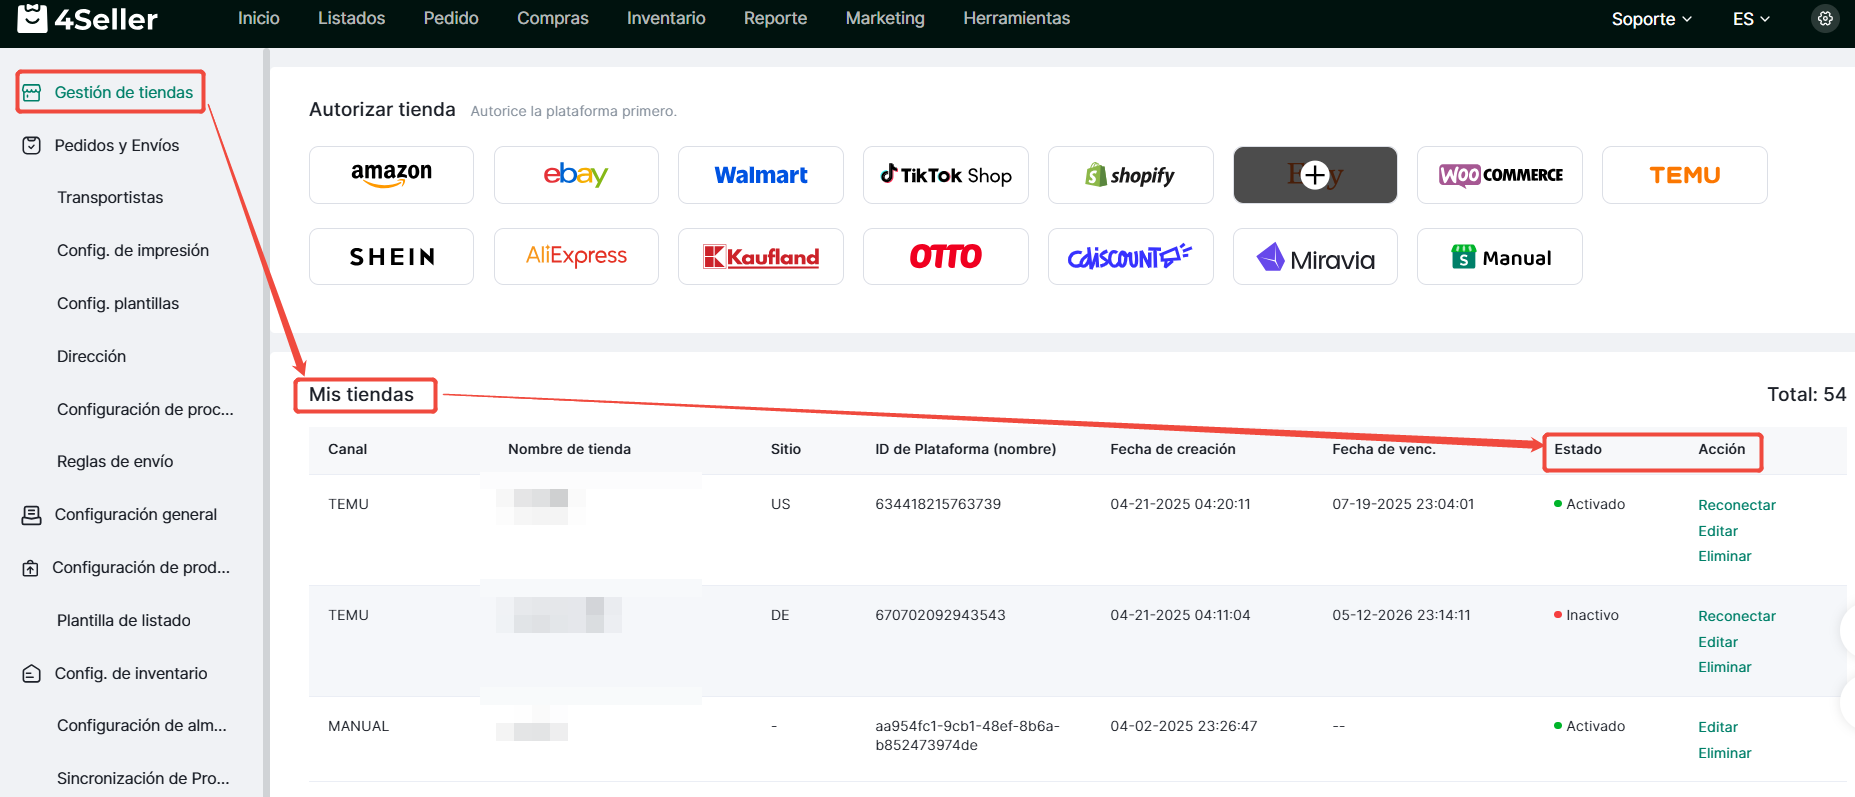The height and width of the screenshot is (797, 1855).
Task: Authorize a Walmart store
Action: 761,175
